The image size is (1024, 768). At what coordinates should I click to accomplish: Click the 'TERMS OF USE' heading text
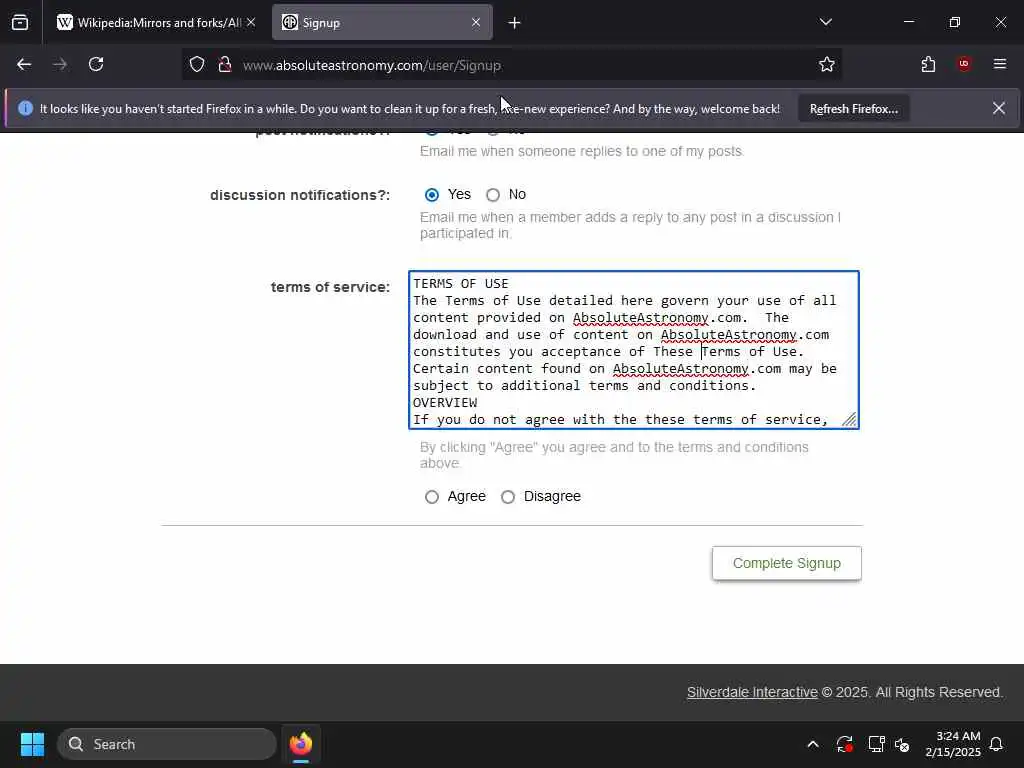pyautogui.click(x=460, y=284)
